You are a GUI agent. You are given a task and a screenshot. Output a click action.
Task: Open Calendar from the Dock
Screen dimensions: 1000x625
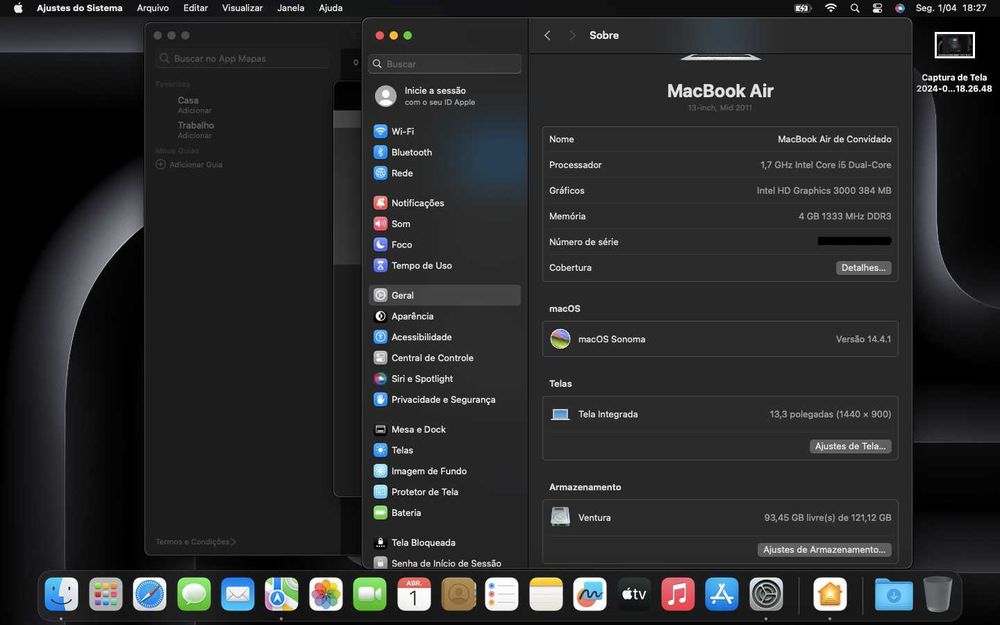coord(414,594)
